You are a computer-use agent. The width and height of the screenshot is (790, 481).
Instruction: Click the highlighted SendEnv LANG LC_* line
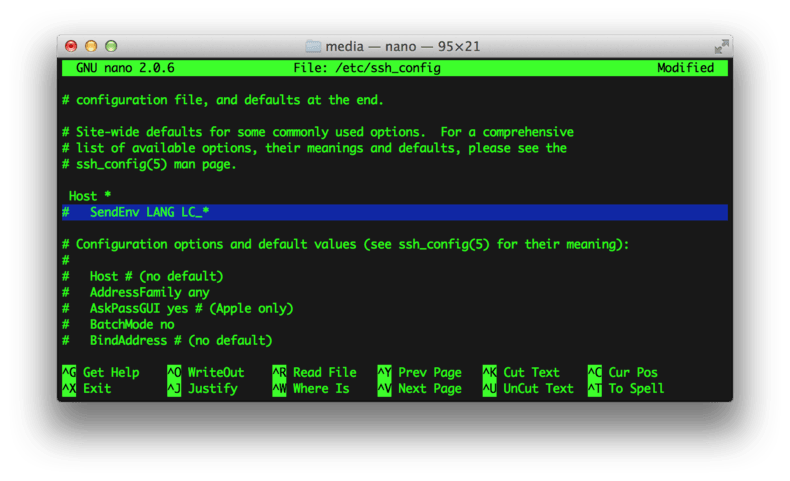click(395, 212)
